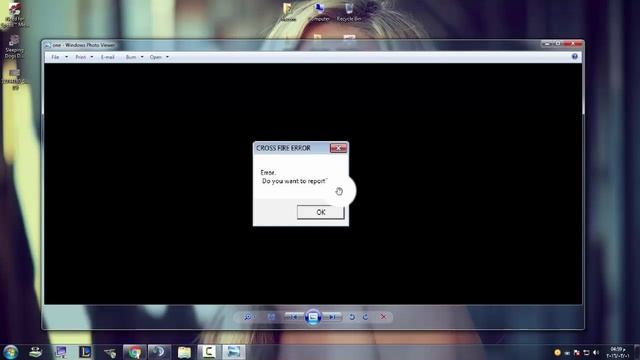Image resolution: width=640 pixels, height=360 pixels.
Task: Open the Camtasia taskbar icon
Action: point(209,352)
